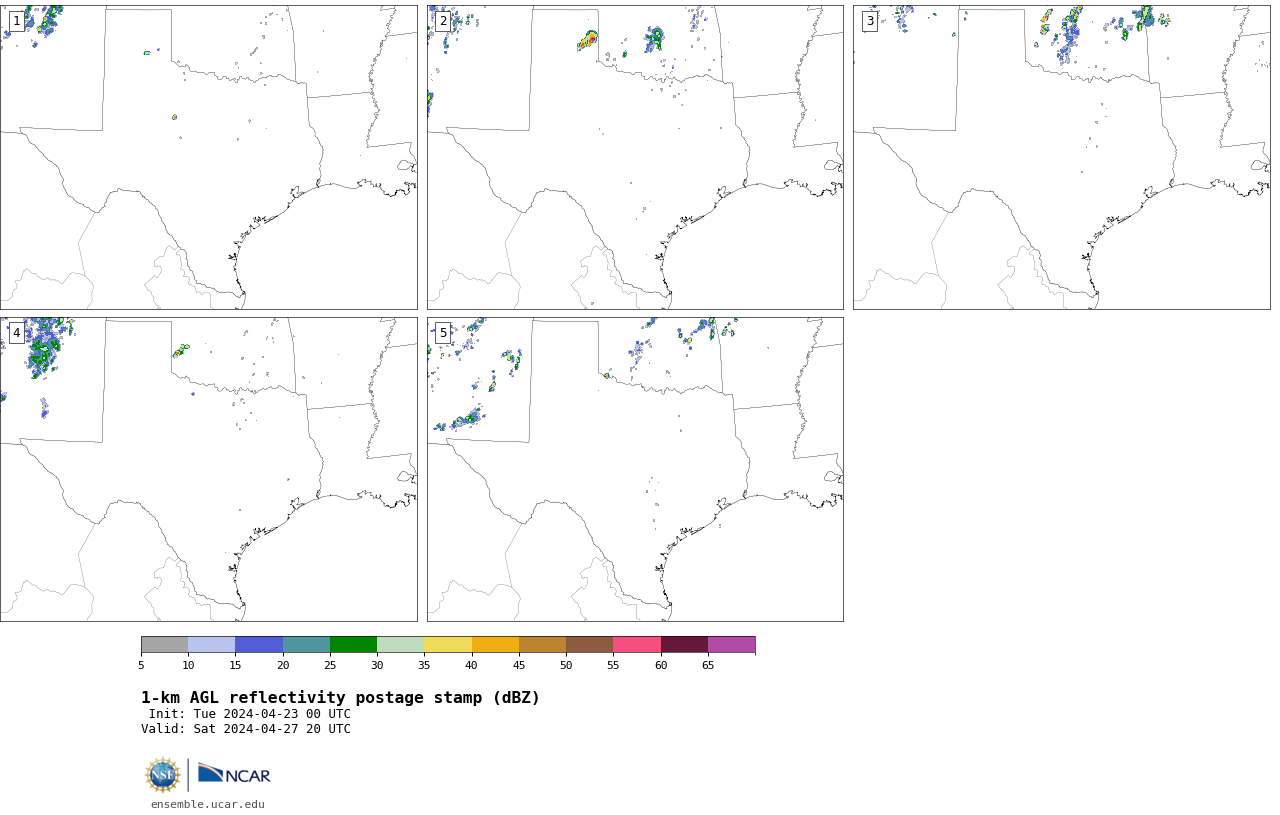Click the member number 2 label box
Viewport: 1280px width, 815px height.
pyautogui.click(x=443, y=21)
